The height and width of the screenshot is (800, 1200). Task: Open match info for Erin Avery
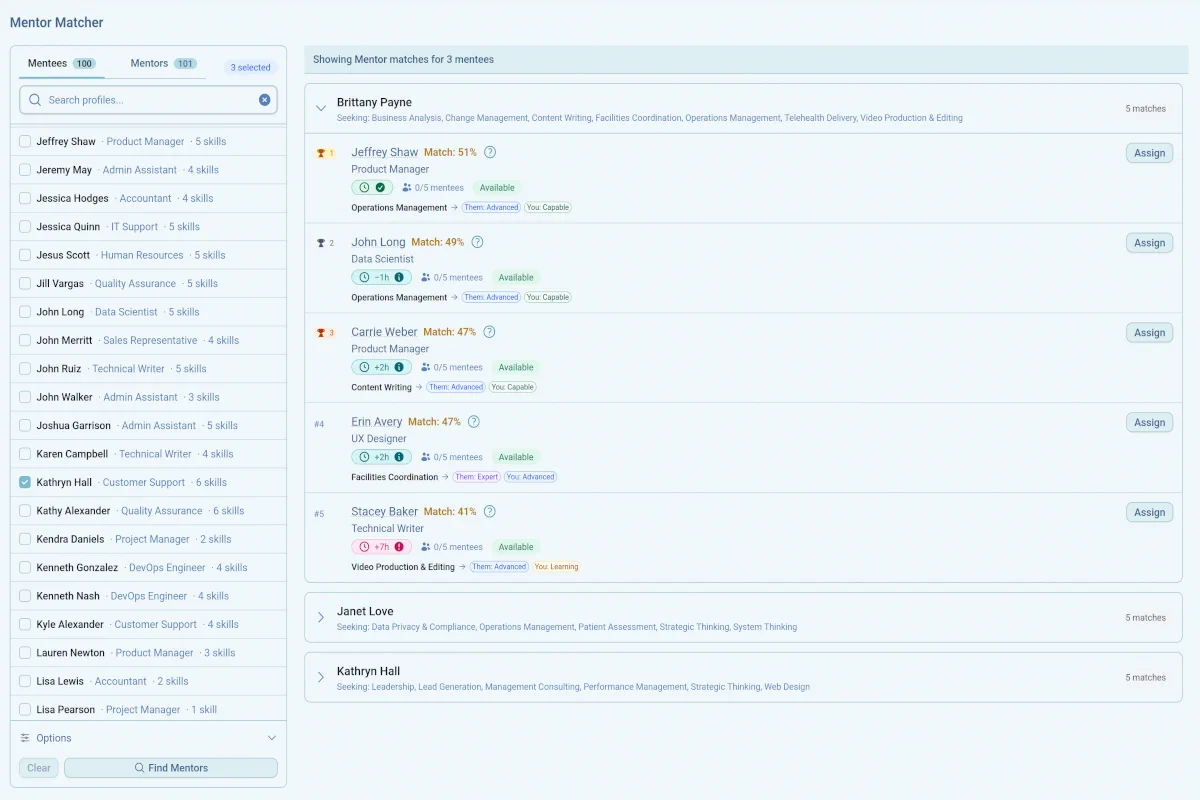click(474, 422)
